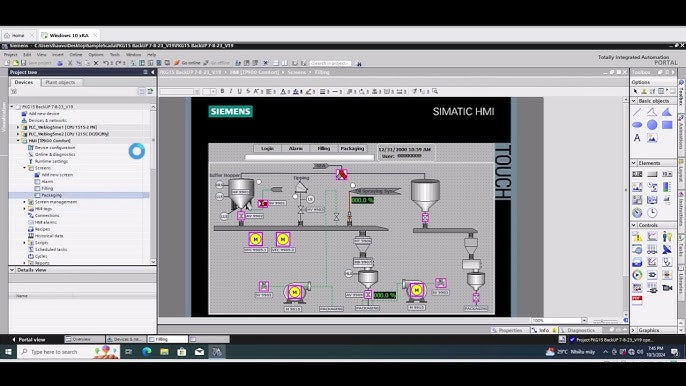Screen dimensions: 686x386
Task: Expand PLC_WeblogSme2 tree node
Action: pyautogui.click(x=18, y=134)
